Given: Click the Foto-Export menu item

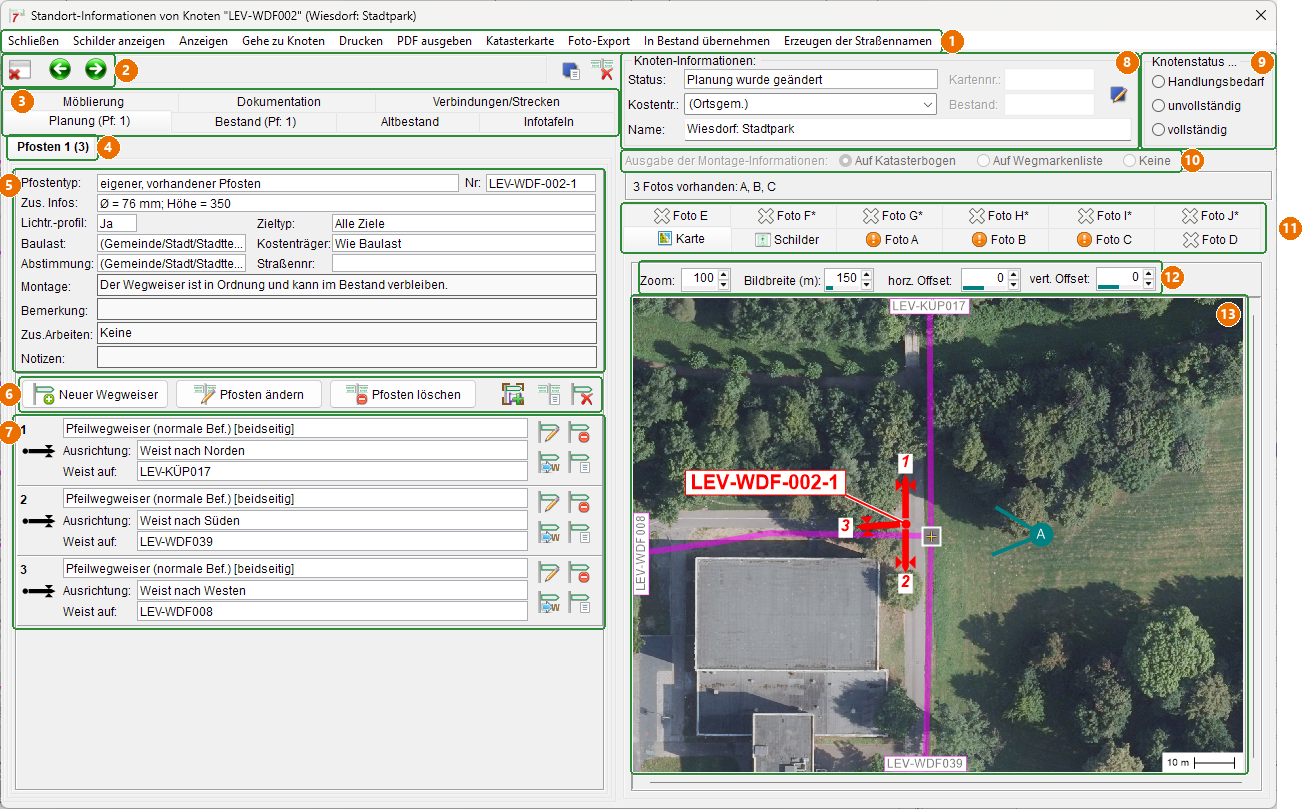Looking at the screenshot, I should click(599, 41).
